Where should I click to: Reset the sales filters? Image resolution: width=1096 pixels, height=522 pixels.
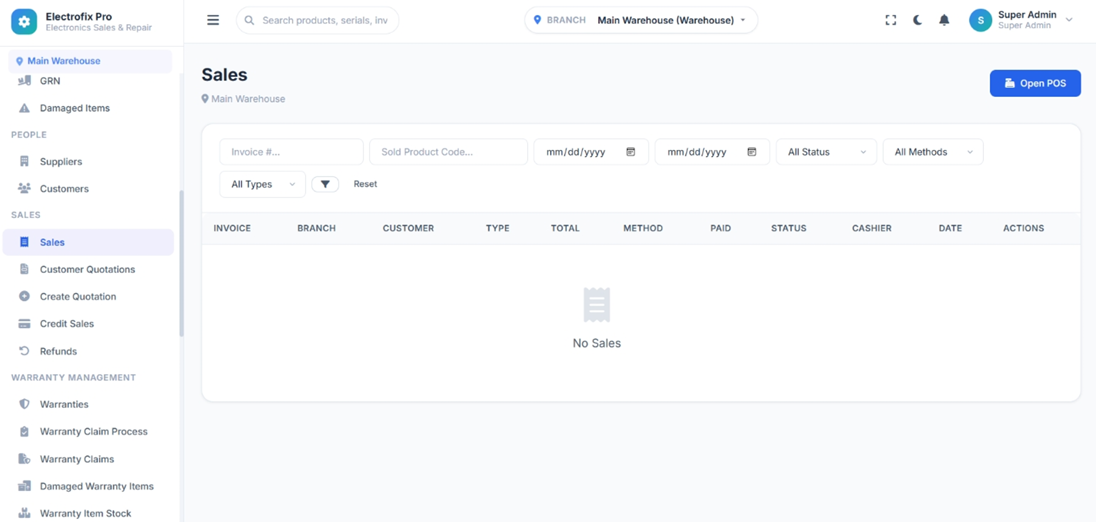point(365,184)
